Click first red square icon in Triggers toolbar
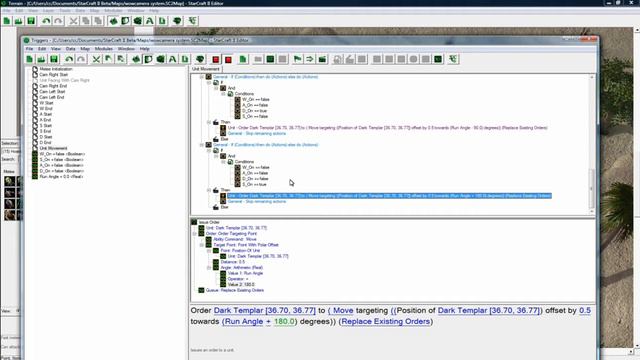 [x=216, y=60]
